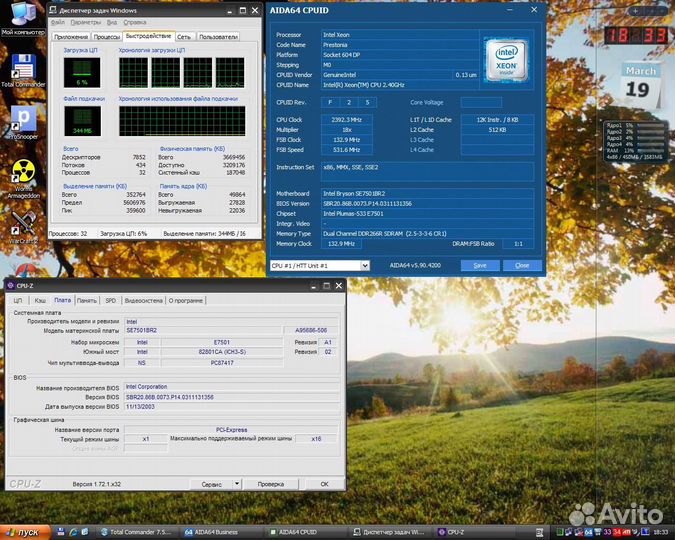
Task: Click the red 34 temperature tray icon
Action: 617,532
